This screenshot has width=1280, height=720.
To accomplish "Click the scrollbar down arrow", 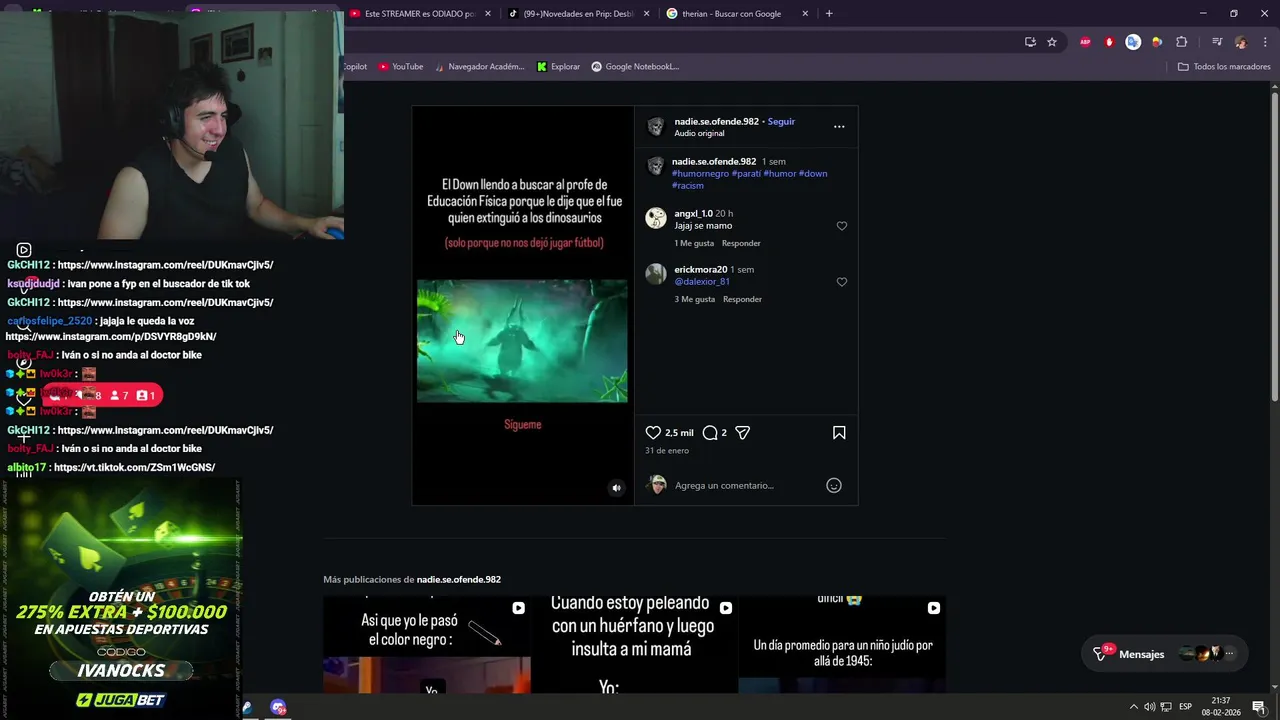I will [x=1275, y=686].
